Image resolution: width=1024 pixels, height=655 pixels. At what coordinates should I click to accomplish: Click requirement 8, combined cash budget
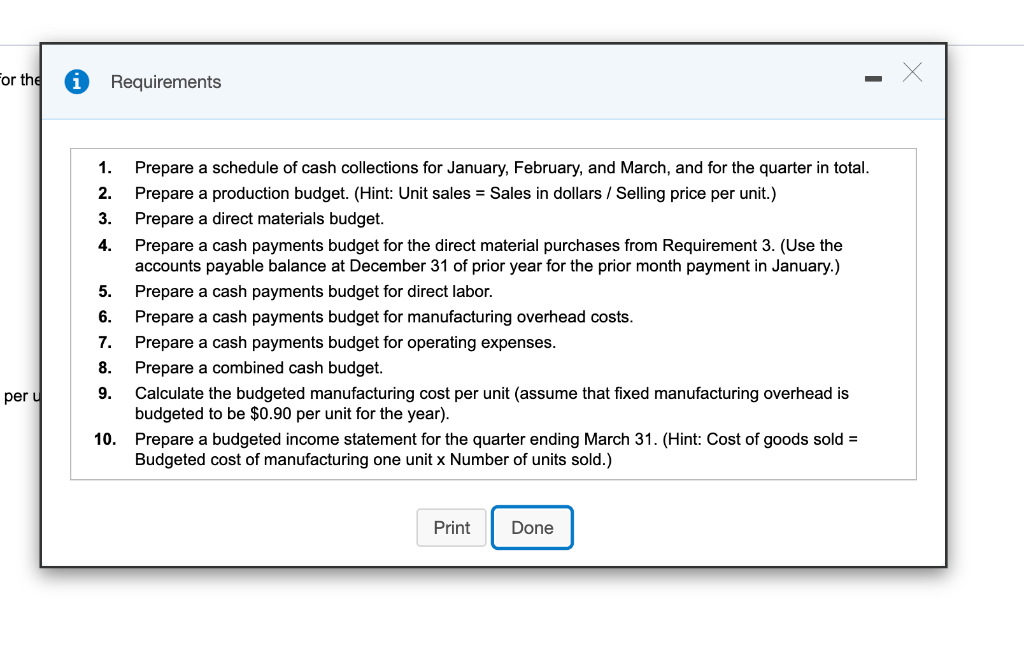[x=258, y=368]
